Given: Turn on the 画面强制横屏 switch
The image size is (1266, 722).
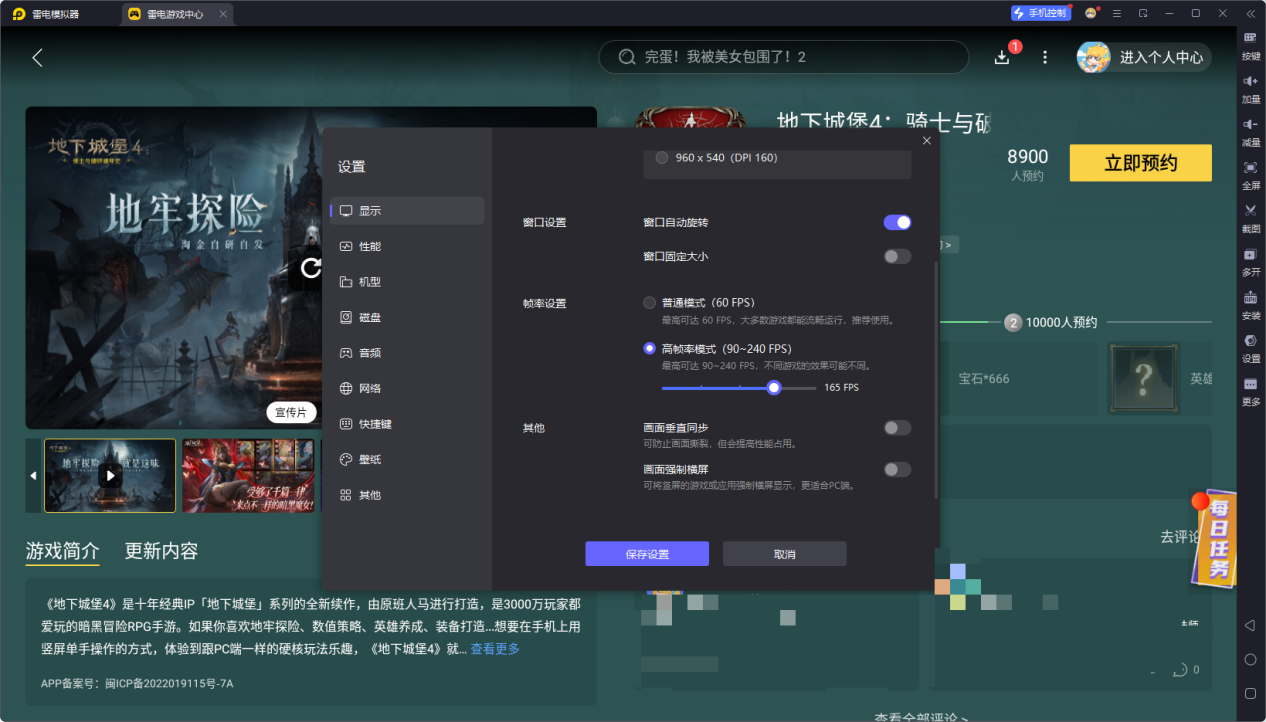Looking at the screenshot, I should point(896,469).
